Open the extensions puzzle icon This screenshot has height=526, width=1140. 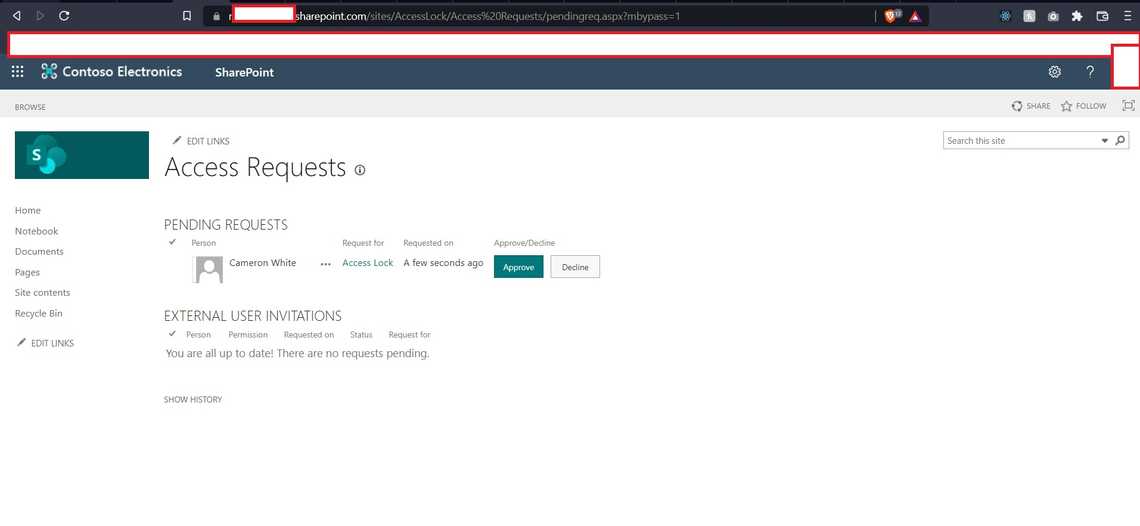[x=1077, y=16]
